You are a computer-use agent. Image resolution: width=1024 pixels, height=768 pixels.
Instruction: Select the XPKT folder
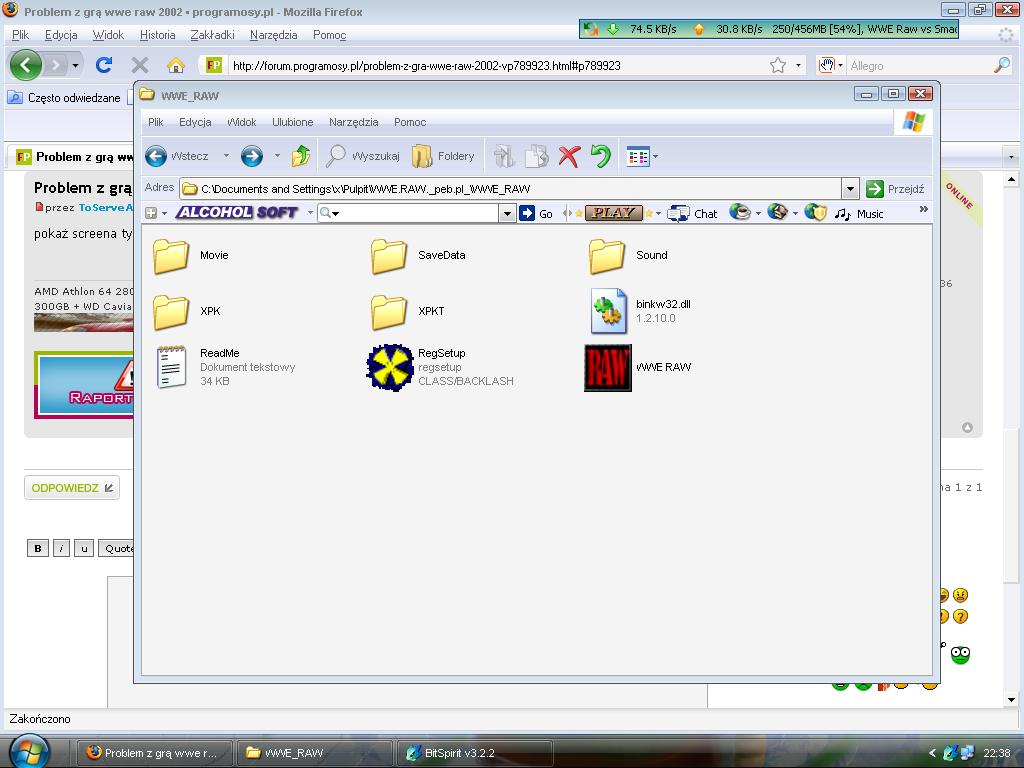pyautogui.click(x=408, y=312)
